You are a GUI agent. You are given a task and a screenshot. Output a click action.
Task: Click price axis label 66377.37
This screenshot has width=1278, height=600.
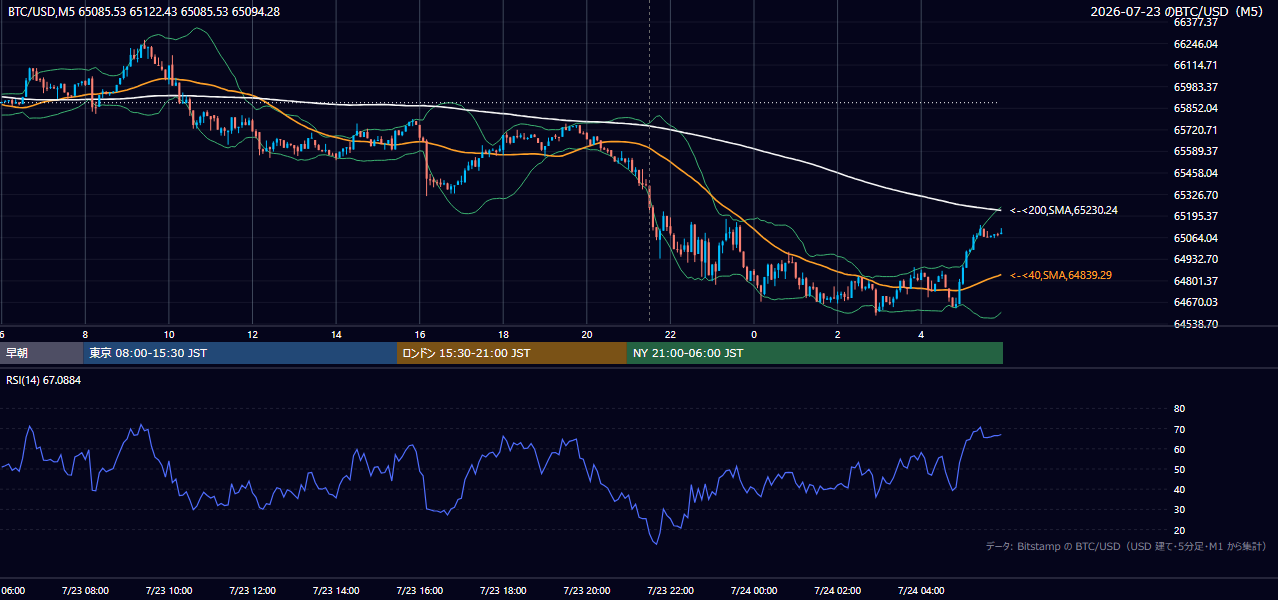coord(1195,22)
